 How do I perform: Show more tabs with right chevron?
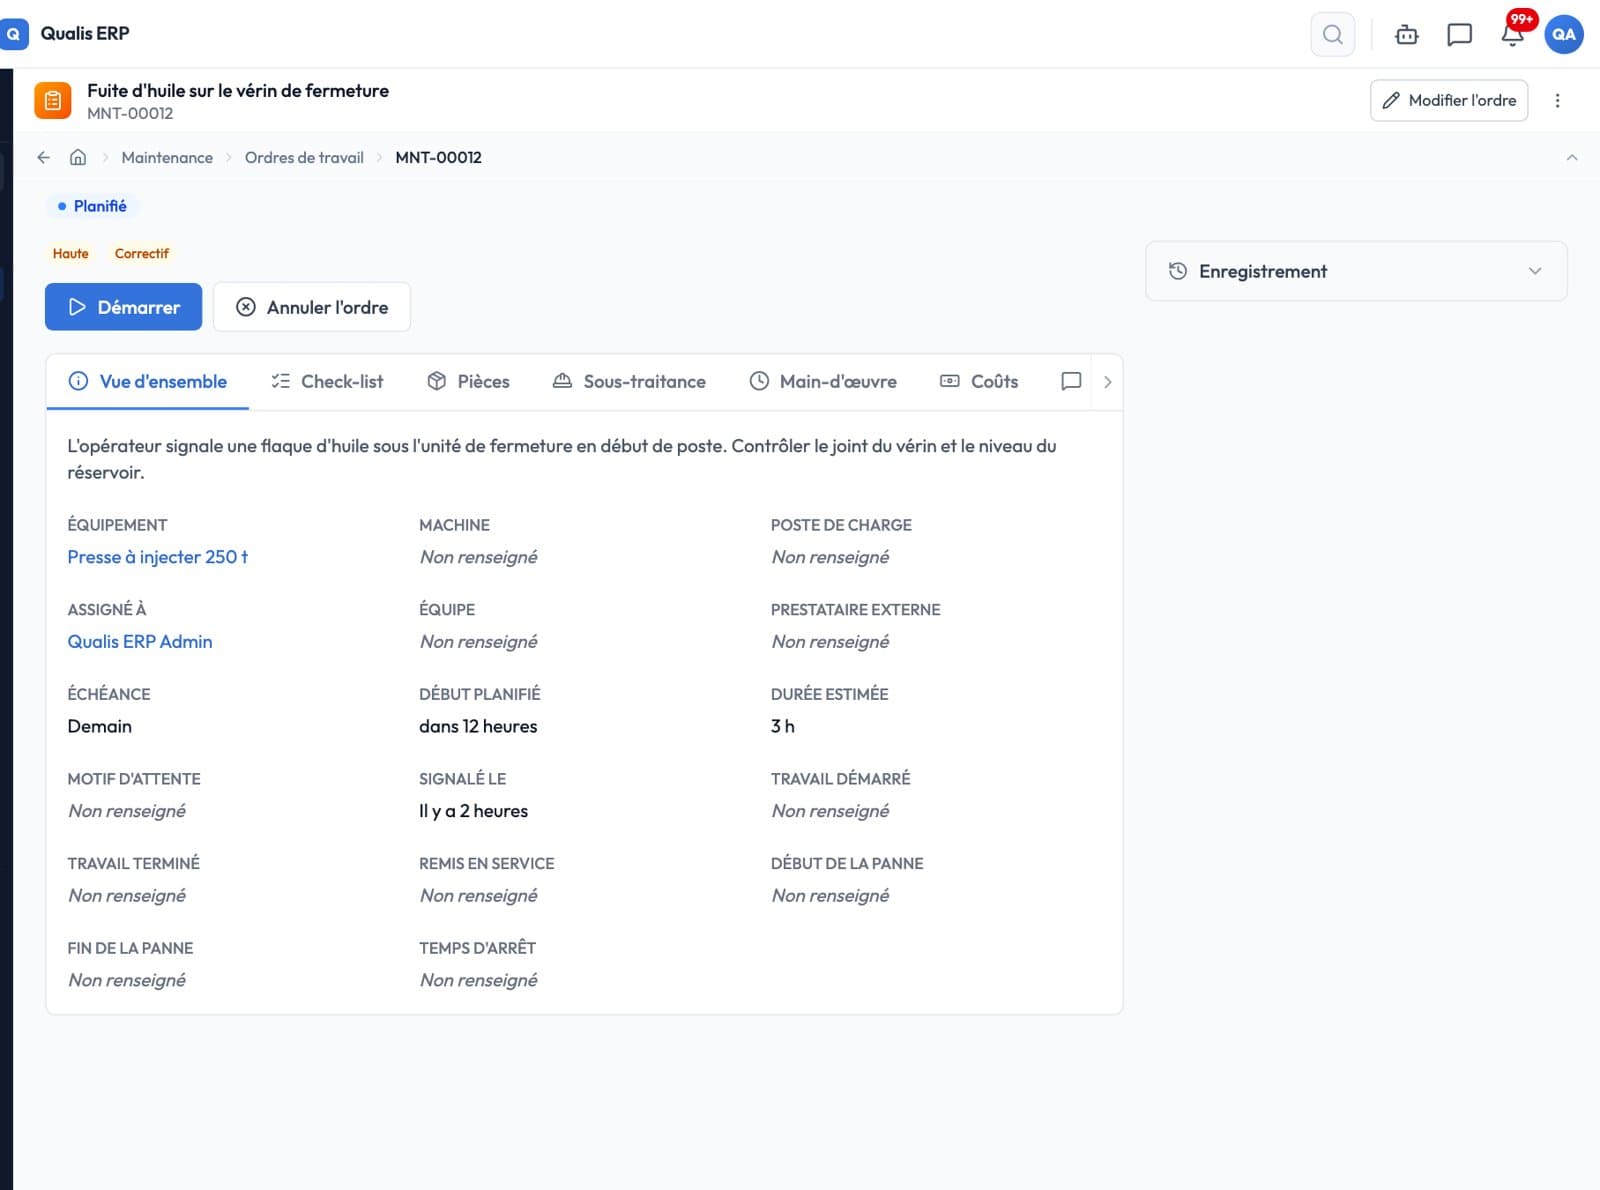(1107, 382)
